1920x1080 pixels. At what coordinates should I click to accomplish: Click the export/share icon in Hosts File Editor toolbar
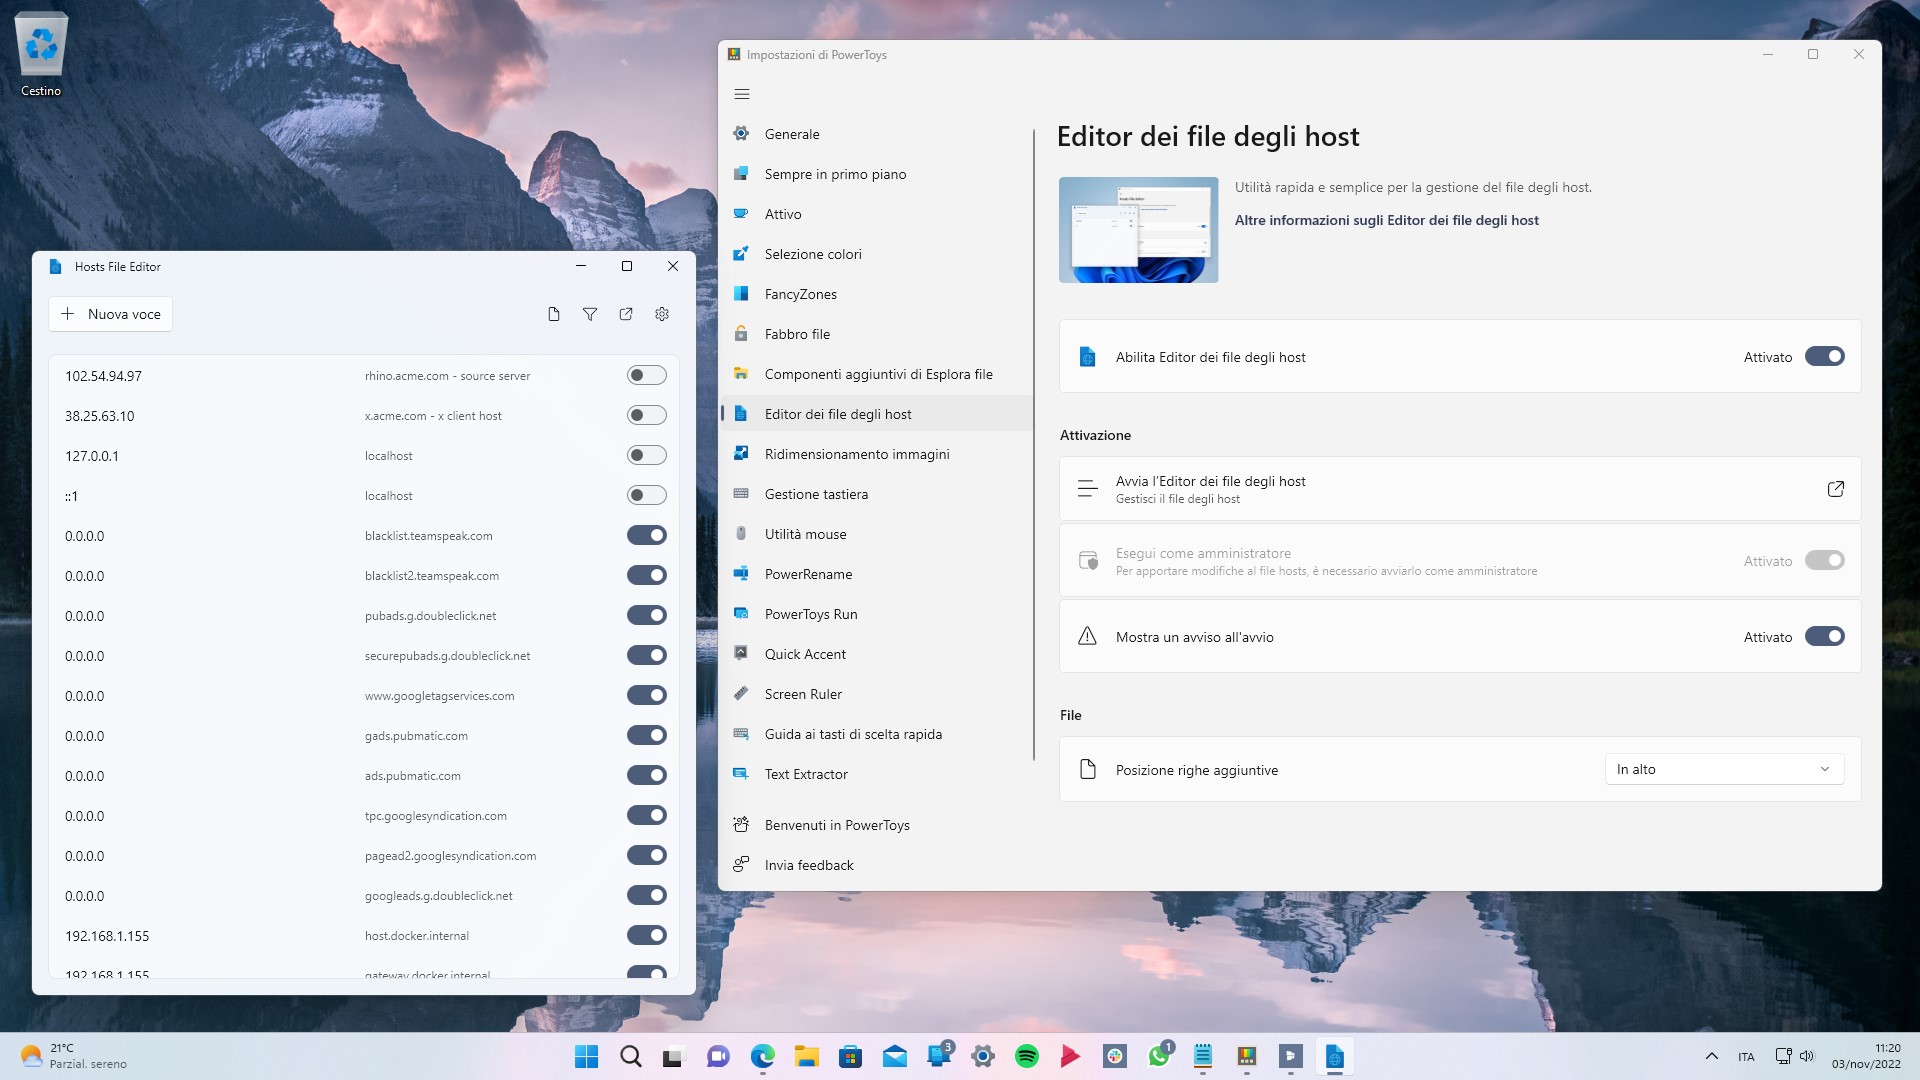pos(626,314)
